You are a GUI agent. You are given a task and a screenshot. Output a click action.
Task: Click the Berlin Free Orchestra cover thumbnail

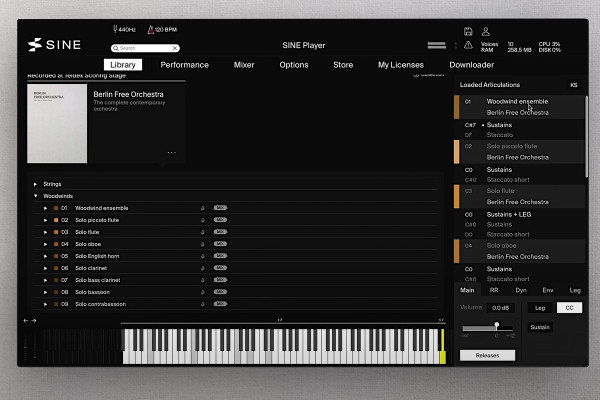[57, 124]
